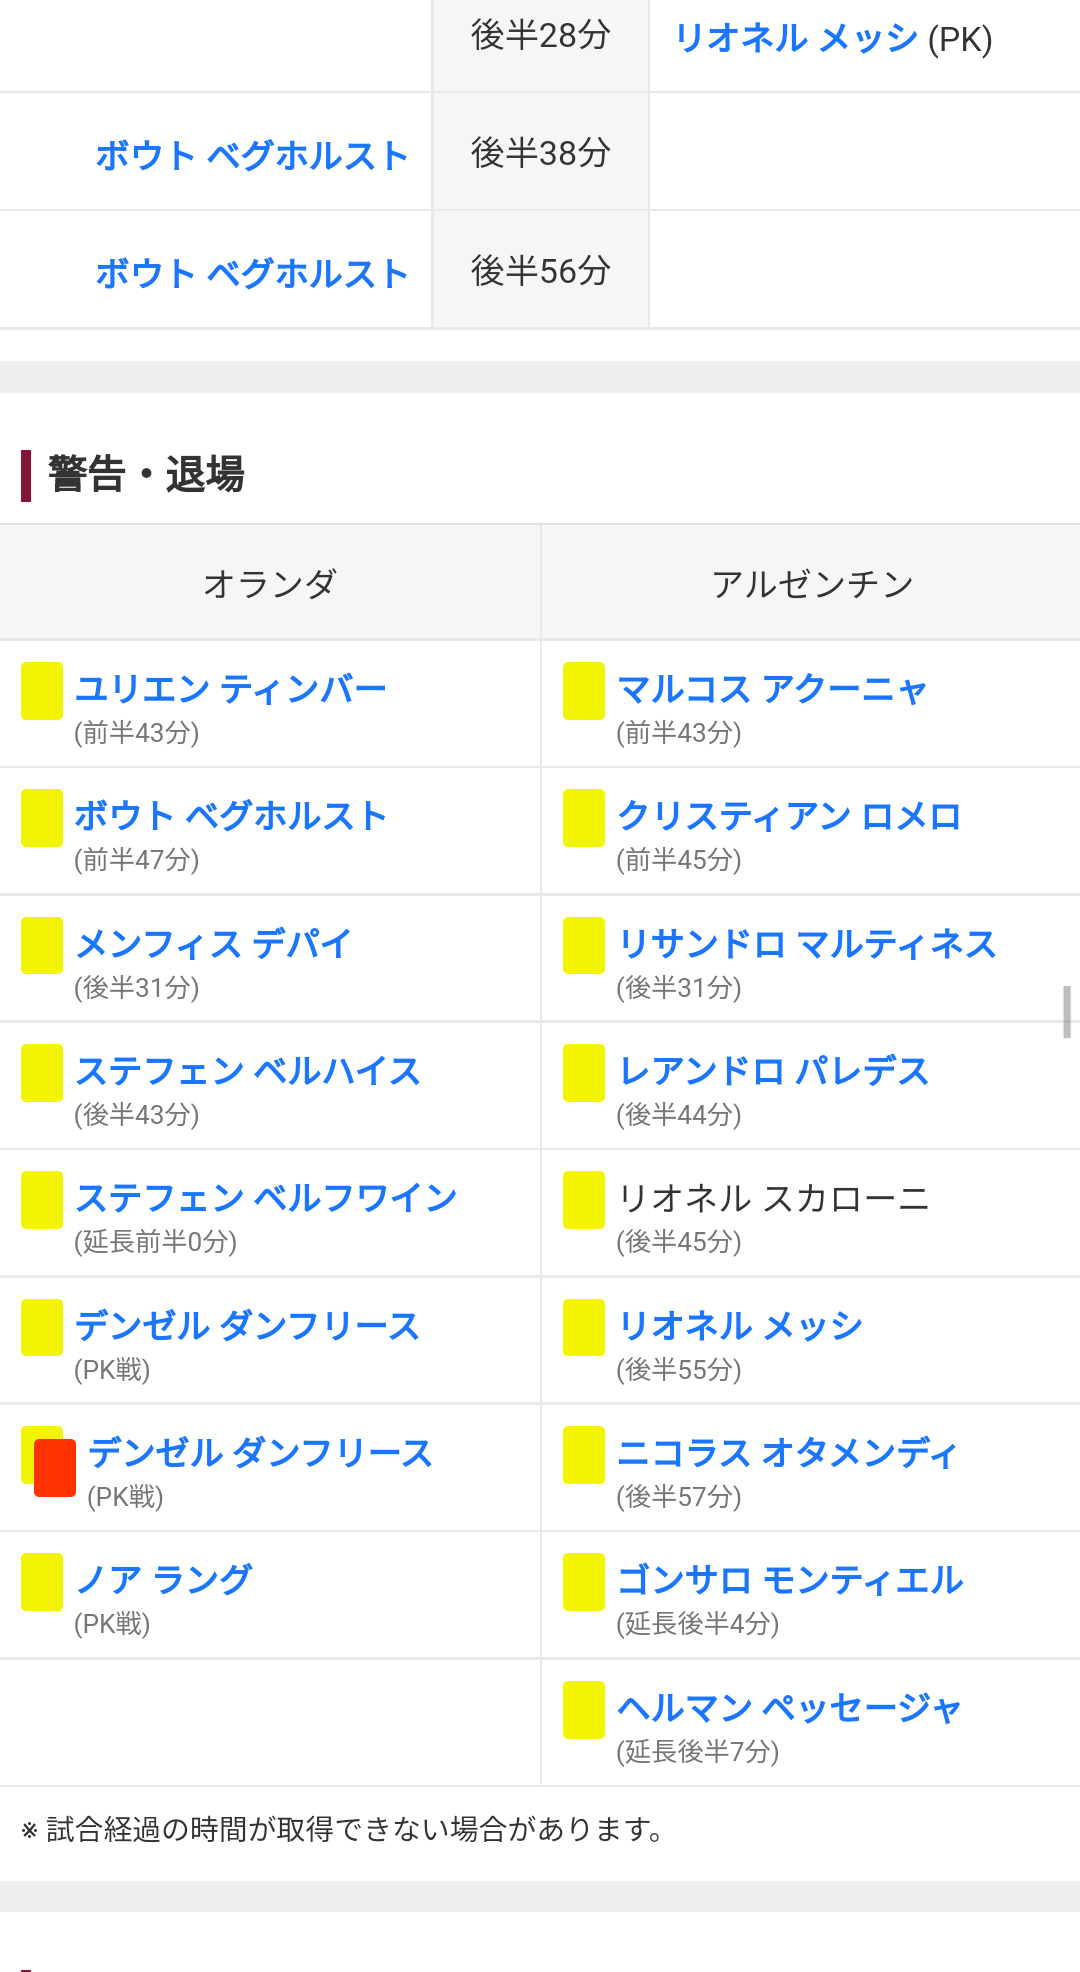Viewport: 1080px width, 1972px height.
Task: Open ステフェン ベルフワイン player page
Action: 266,1198
